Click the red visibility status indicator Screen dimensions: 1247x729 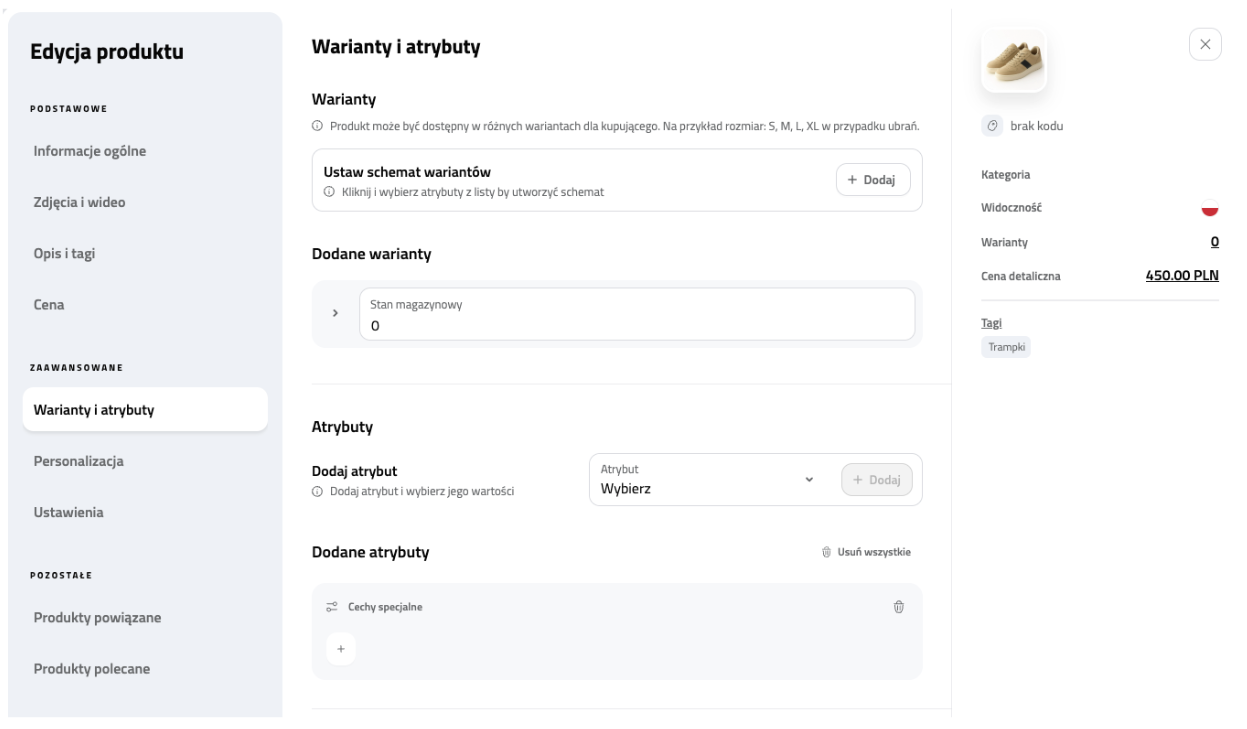coord(1209,208)
